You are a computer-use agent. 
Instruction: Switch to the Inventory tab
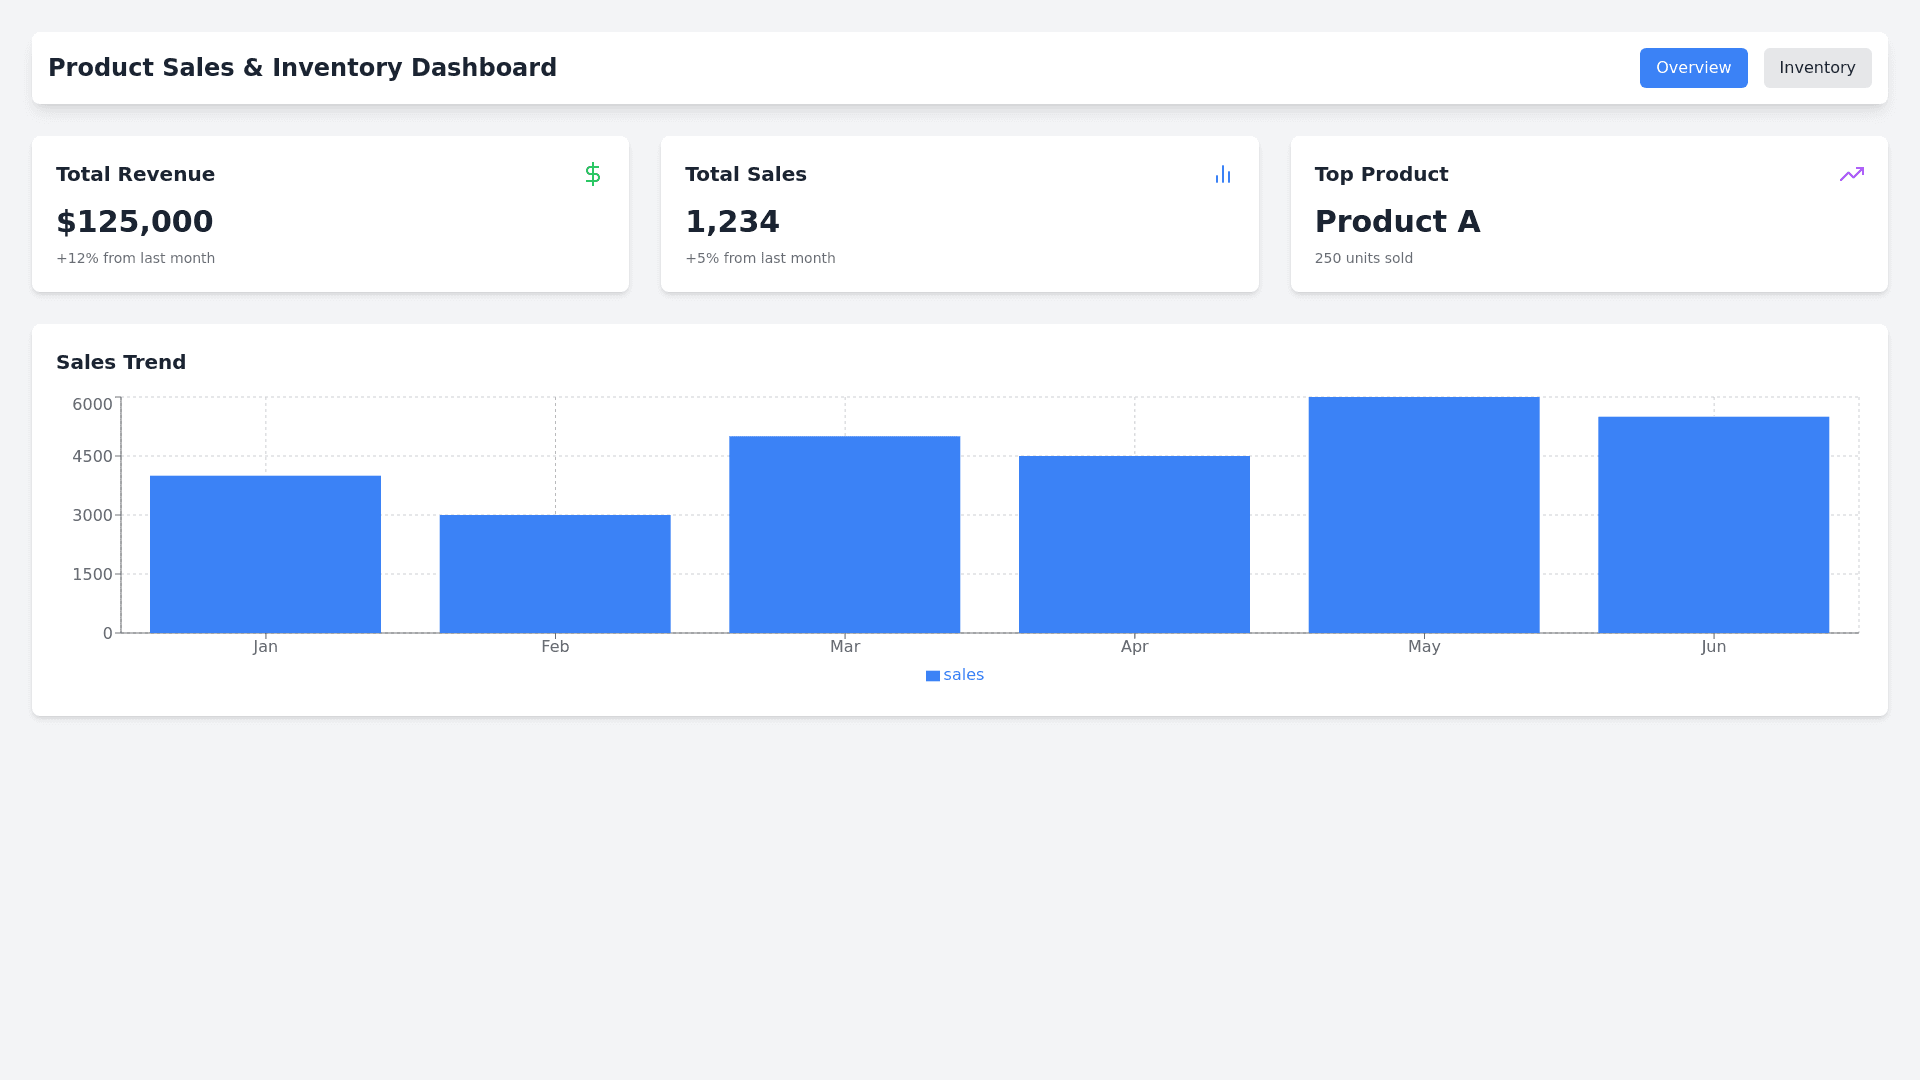tap(1817, 68)
